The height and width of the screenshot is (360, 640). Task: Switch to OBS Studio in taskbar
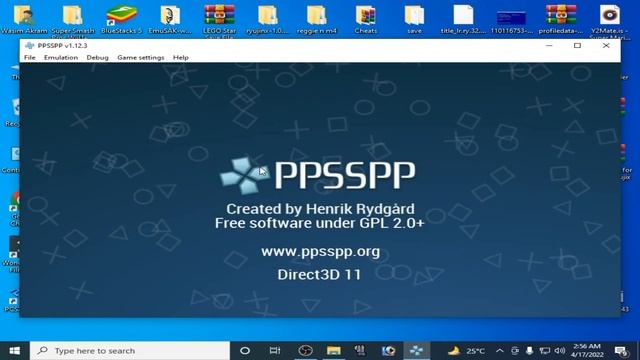pyautogui.click(x=305, y=351)
